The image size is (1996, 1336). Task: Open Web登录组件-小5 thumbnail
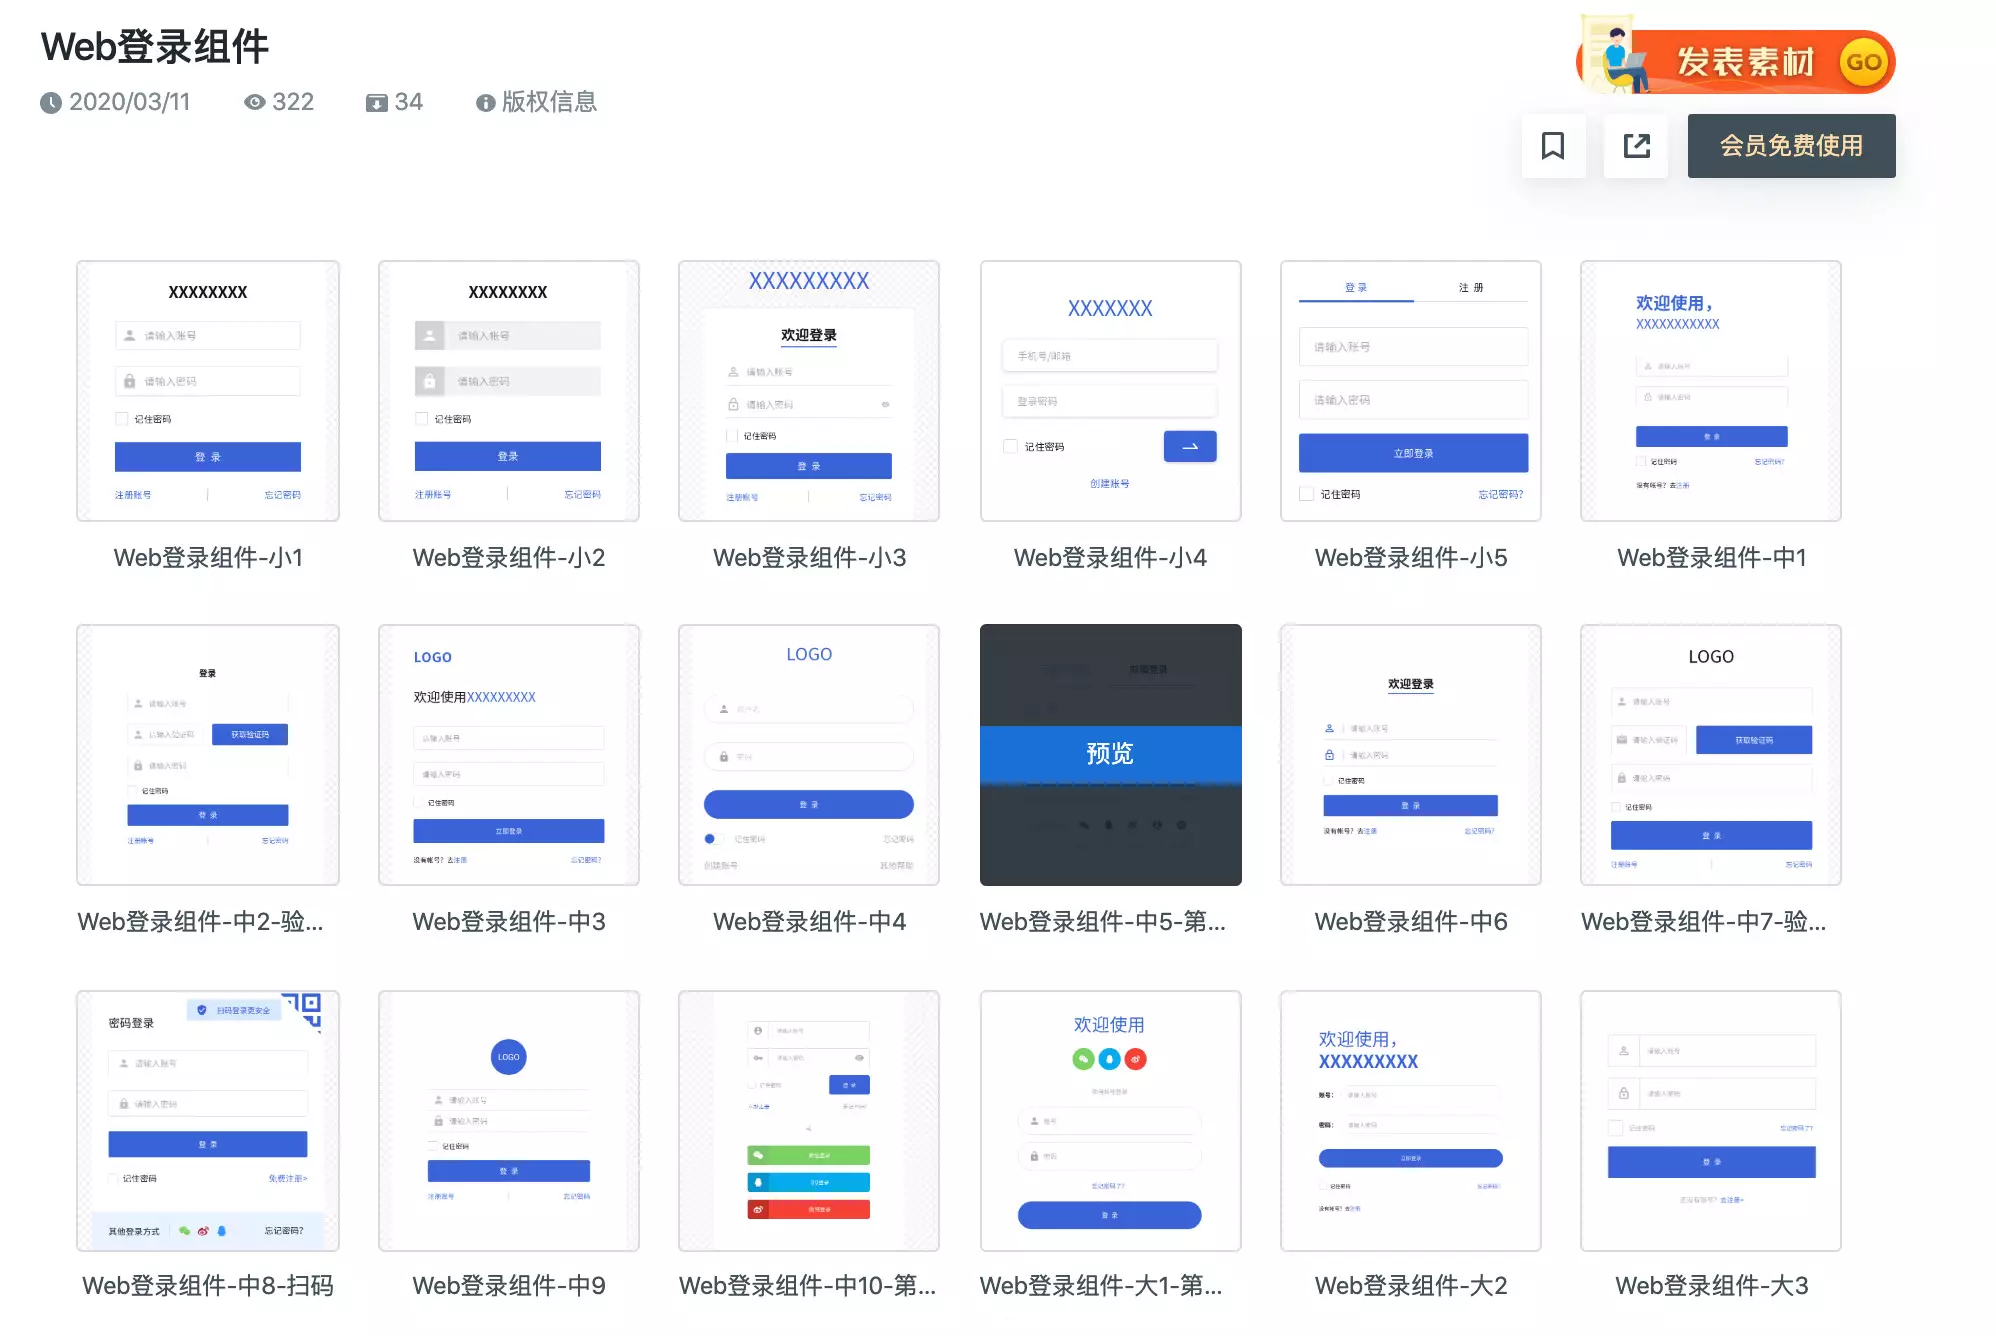point(1410,391)
